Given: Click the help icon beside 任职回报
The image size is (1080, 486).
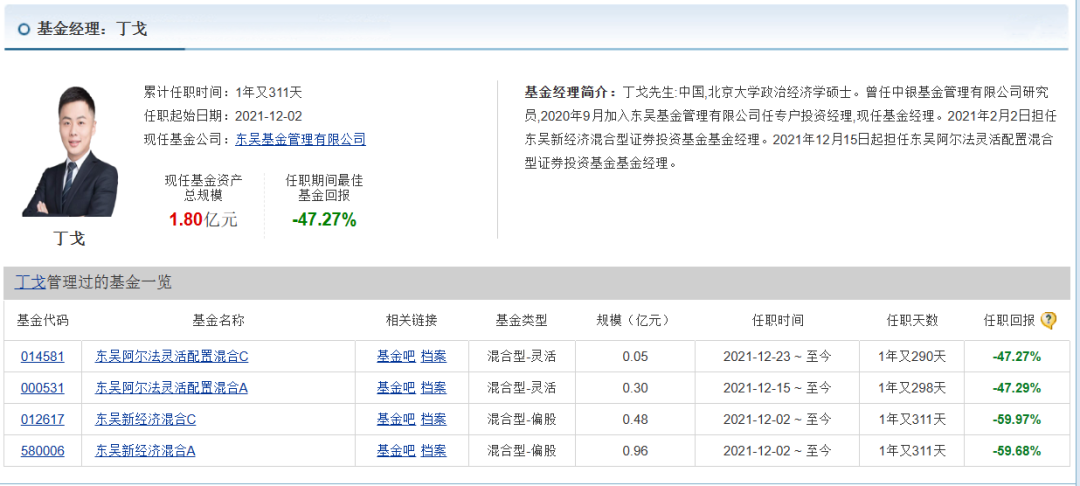Looking at the screenshot, I should (x=1048, y=320).
